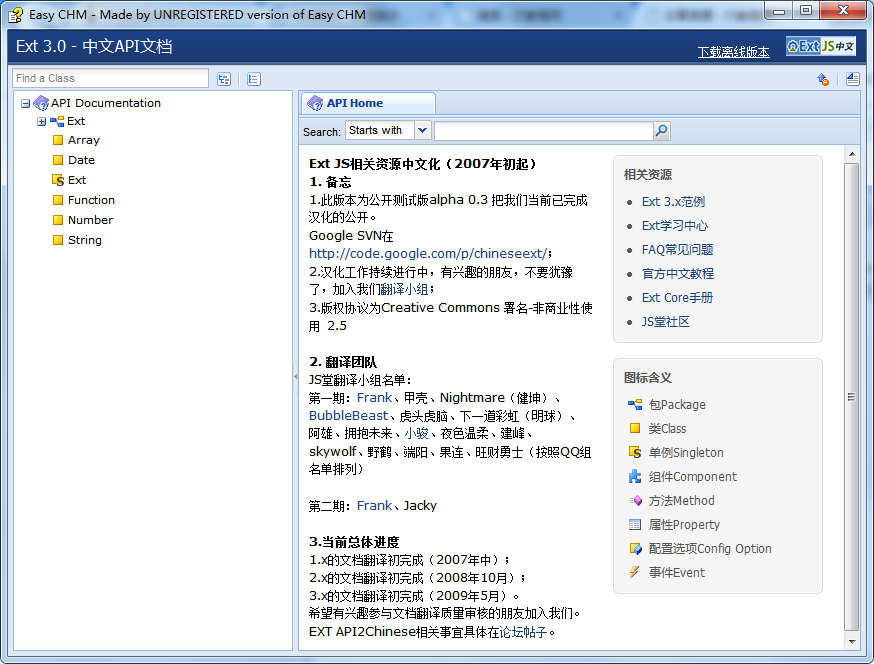Open the 下载离线版本 link

[733, 51]
